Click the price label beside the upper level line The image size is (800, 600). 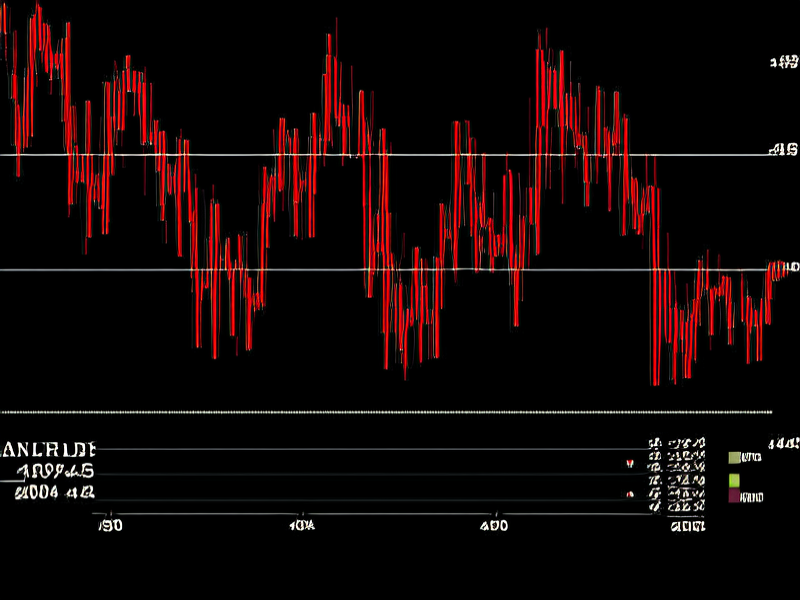[x=783, y=151]
